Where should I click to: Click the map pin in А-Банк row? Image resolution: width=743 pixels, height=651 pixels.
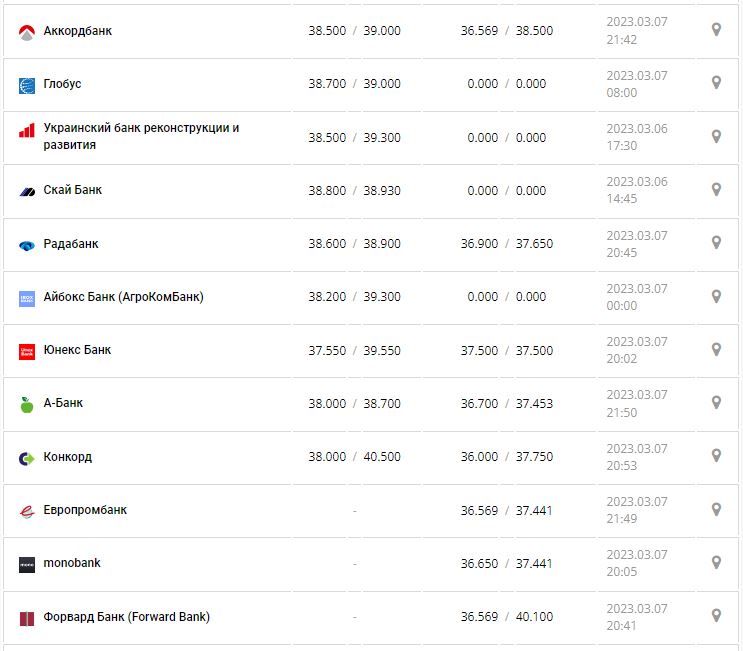click(x=716, y=402)
